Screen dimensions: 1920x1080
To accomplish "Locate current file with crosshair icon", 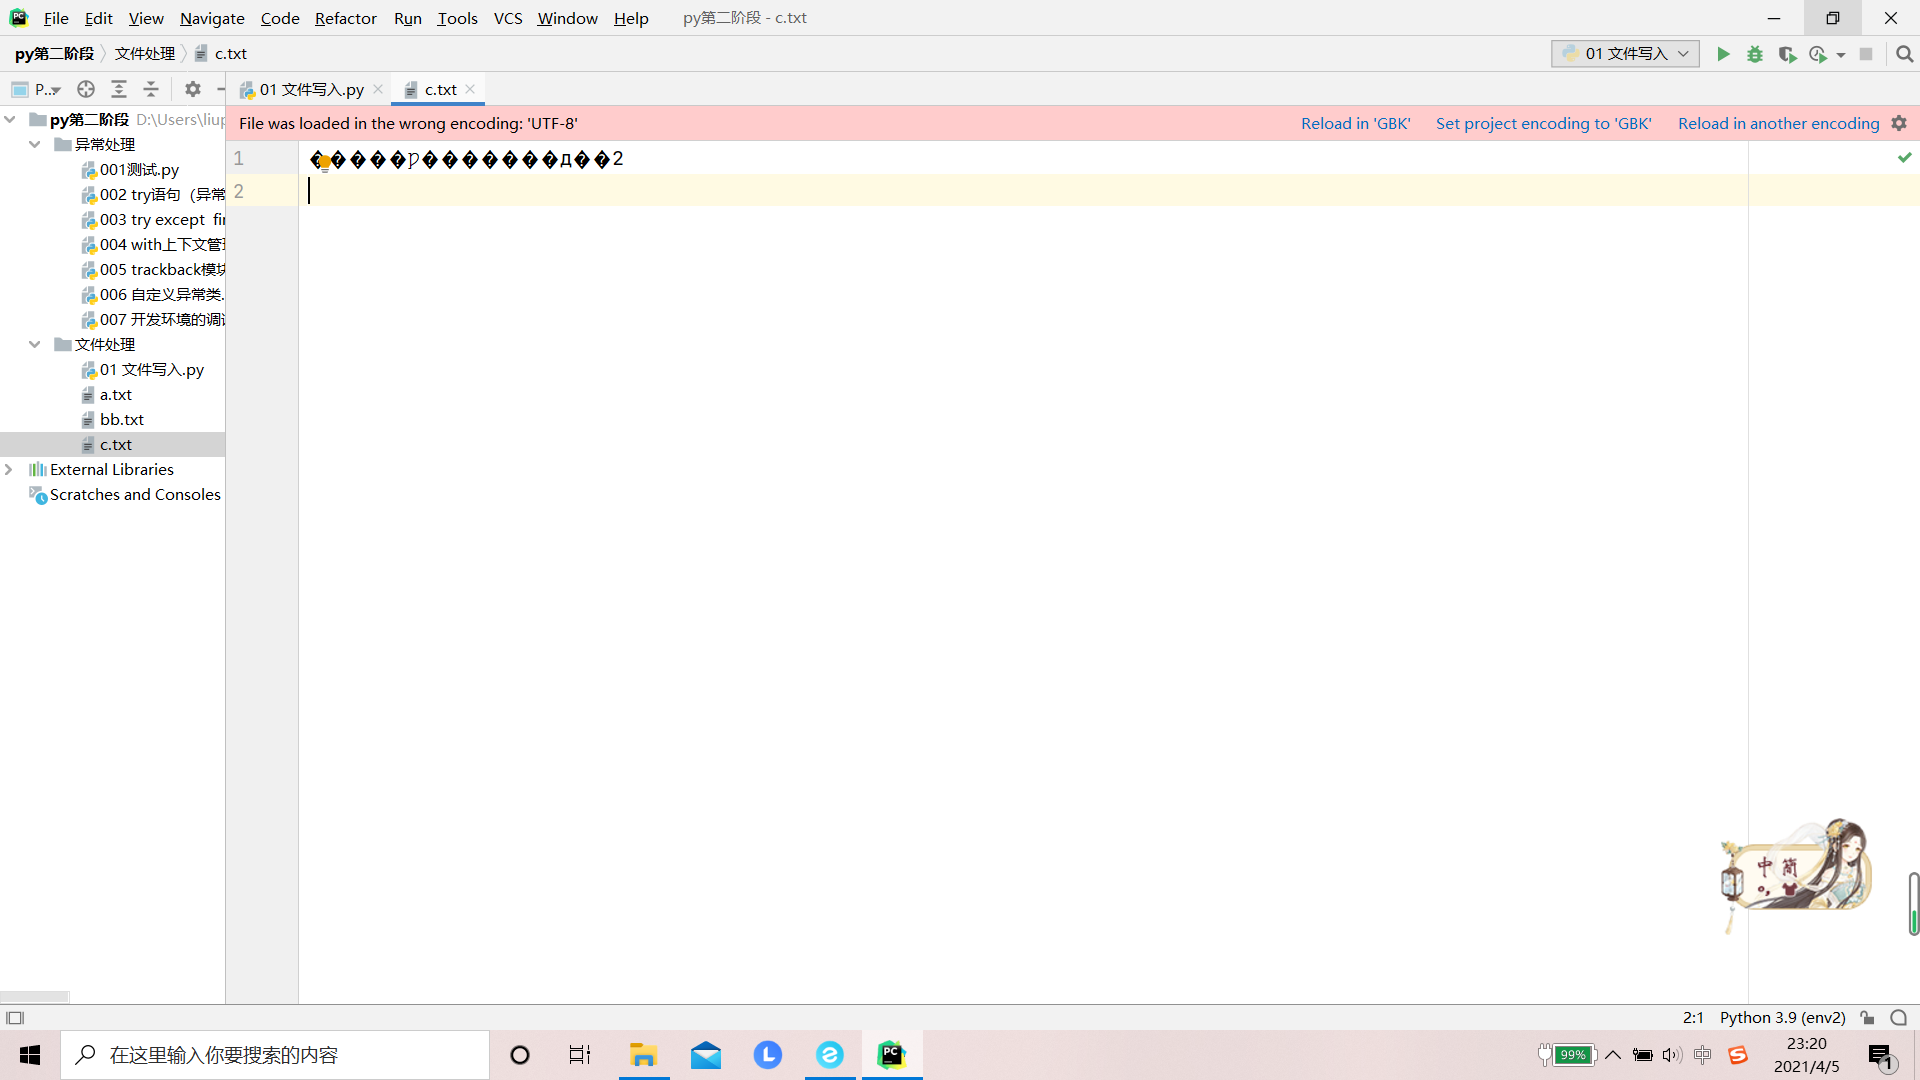I will [x=86, y=89].
